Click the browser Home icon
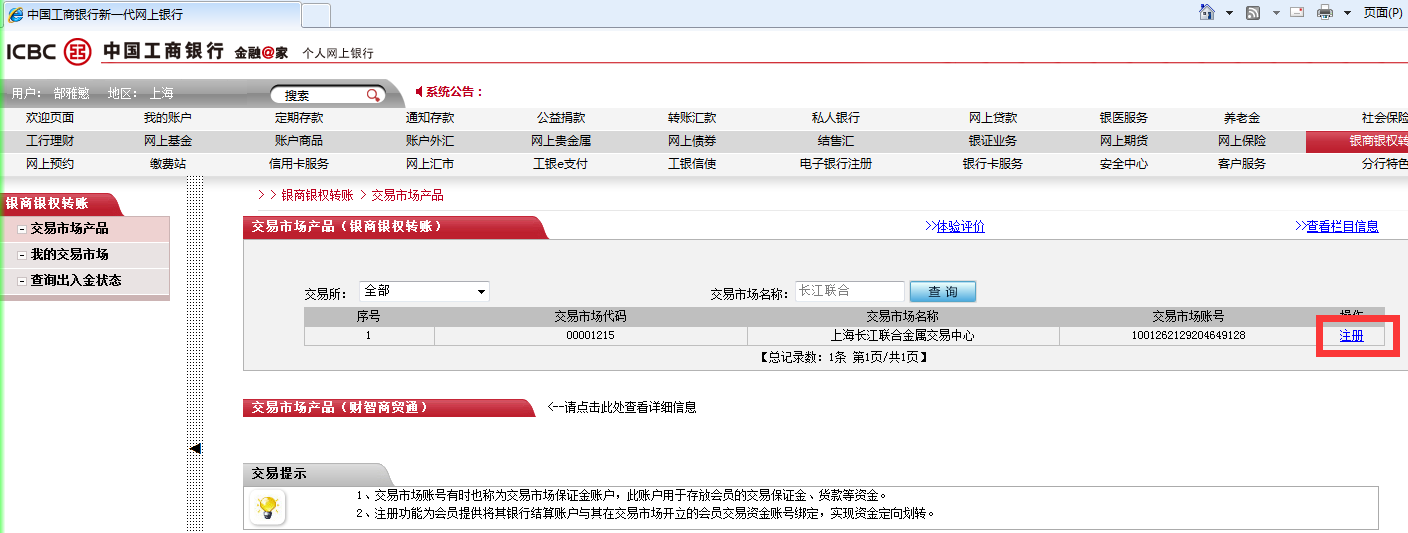The height and width of the screenshot is (533, 1408). (x=1207, y=12)
